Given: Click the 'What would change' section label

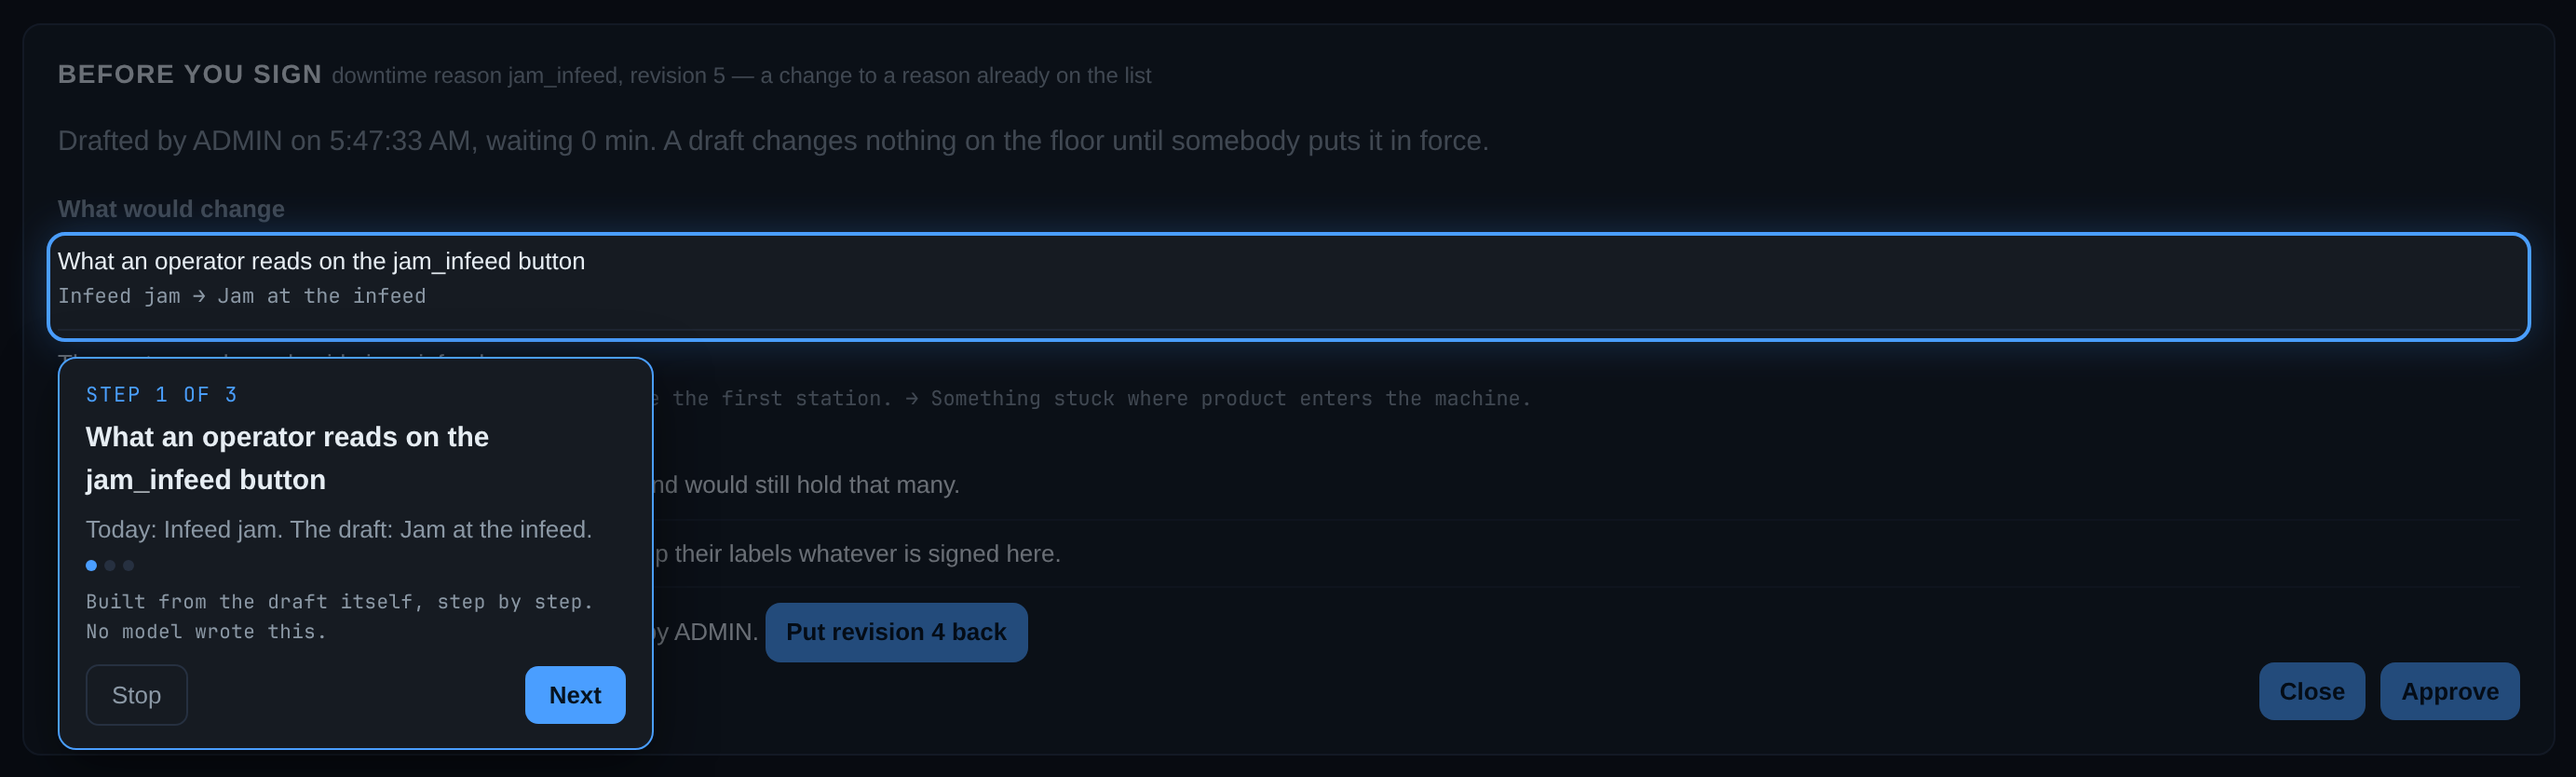Looking at the screenshot, I should 171,209.
